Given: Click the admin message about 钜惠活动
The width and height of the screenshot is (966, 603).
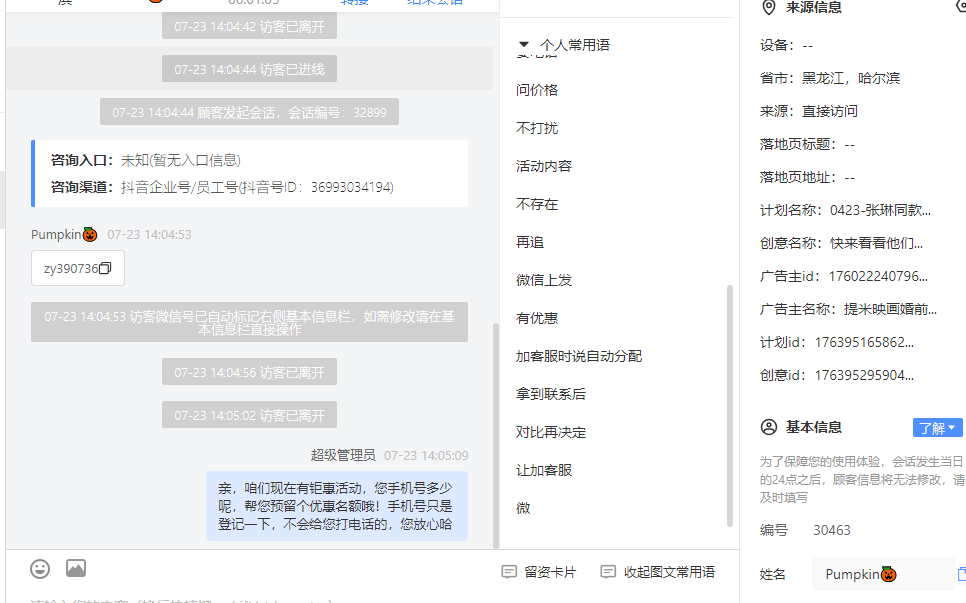Looking at the screenshot, I should (336, 506).
